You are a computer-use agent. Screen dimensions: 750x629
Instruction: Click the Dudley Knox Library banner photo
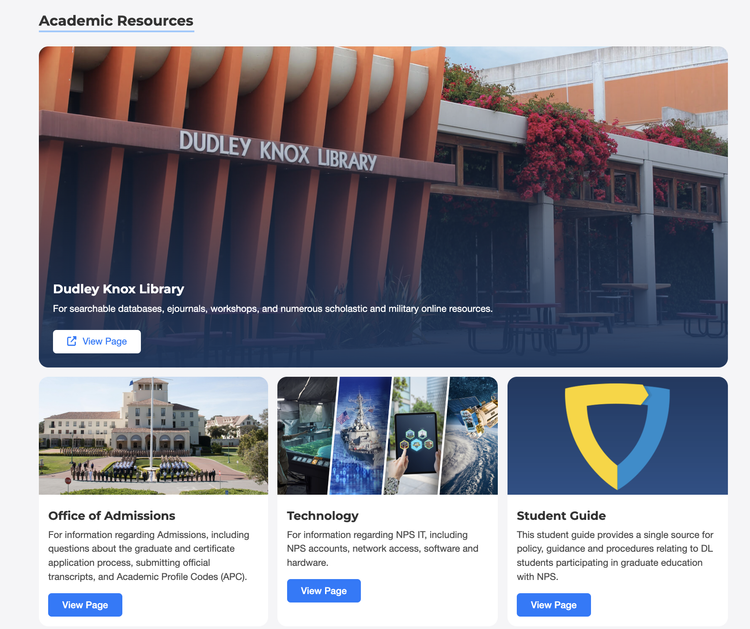coord(383,207)
